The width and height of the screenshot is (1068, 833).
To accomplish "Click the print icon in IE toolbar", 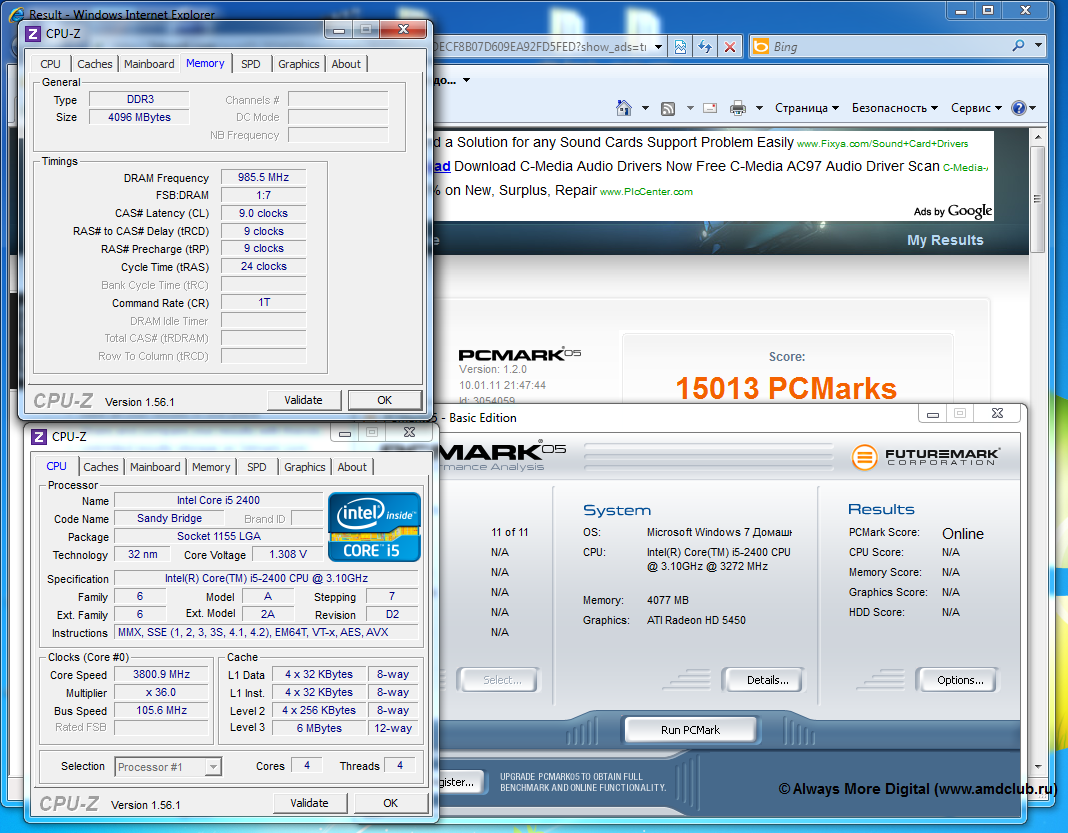I will click(738, 108).
